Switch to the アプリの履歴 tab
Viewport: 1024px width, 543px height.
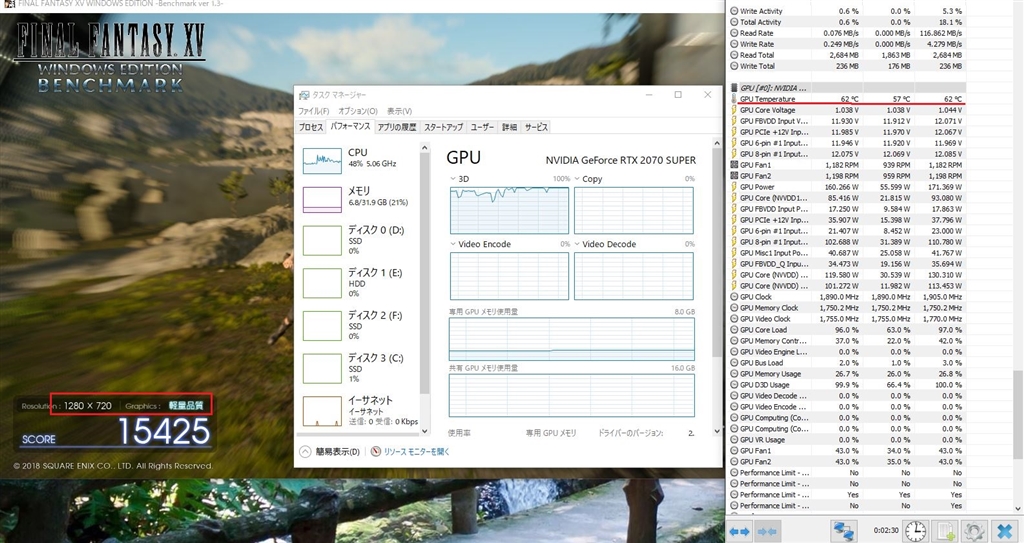(397, 127)
